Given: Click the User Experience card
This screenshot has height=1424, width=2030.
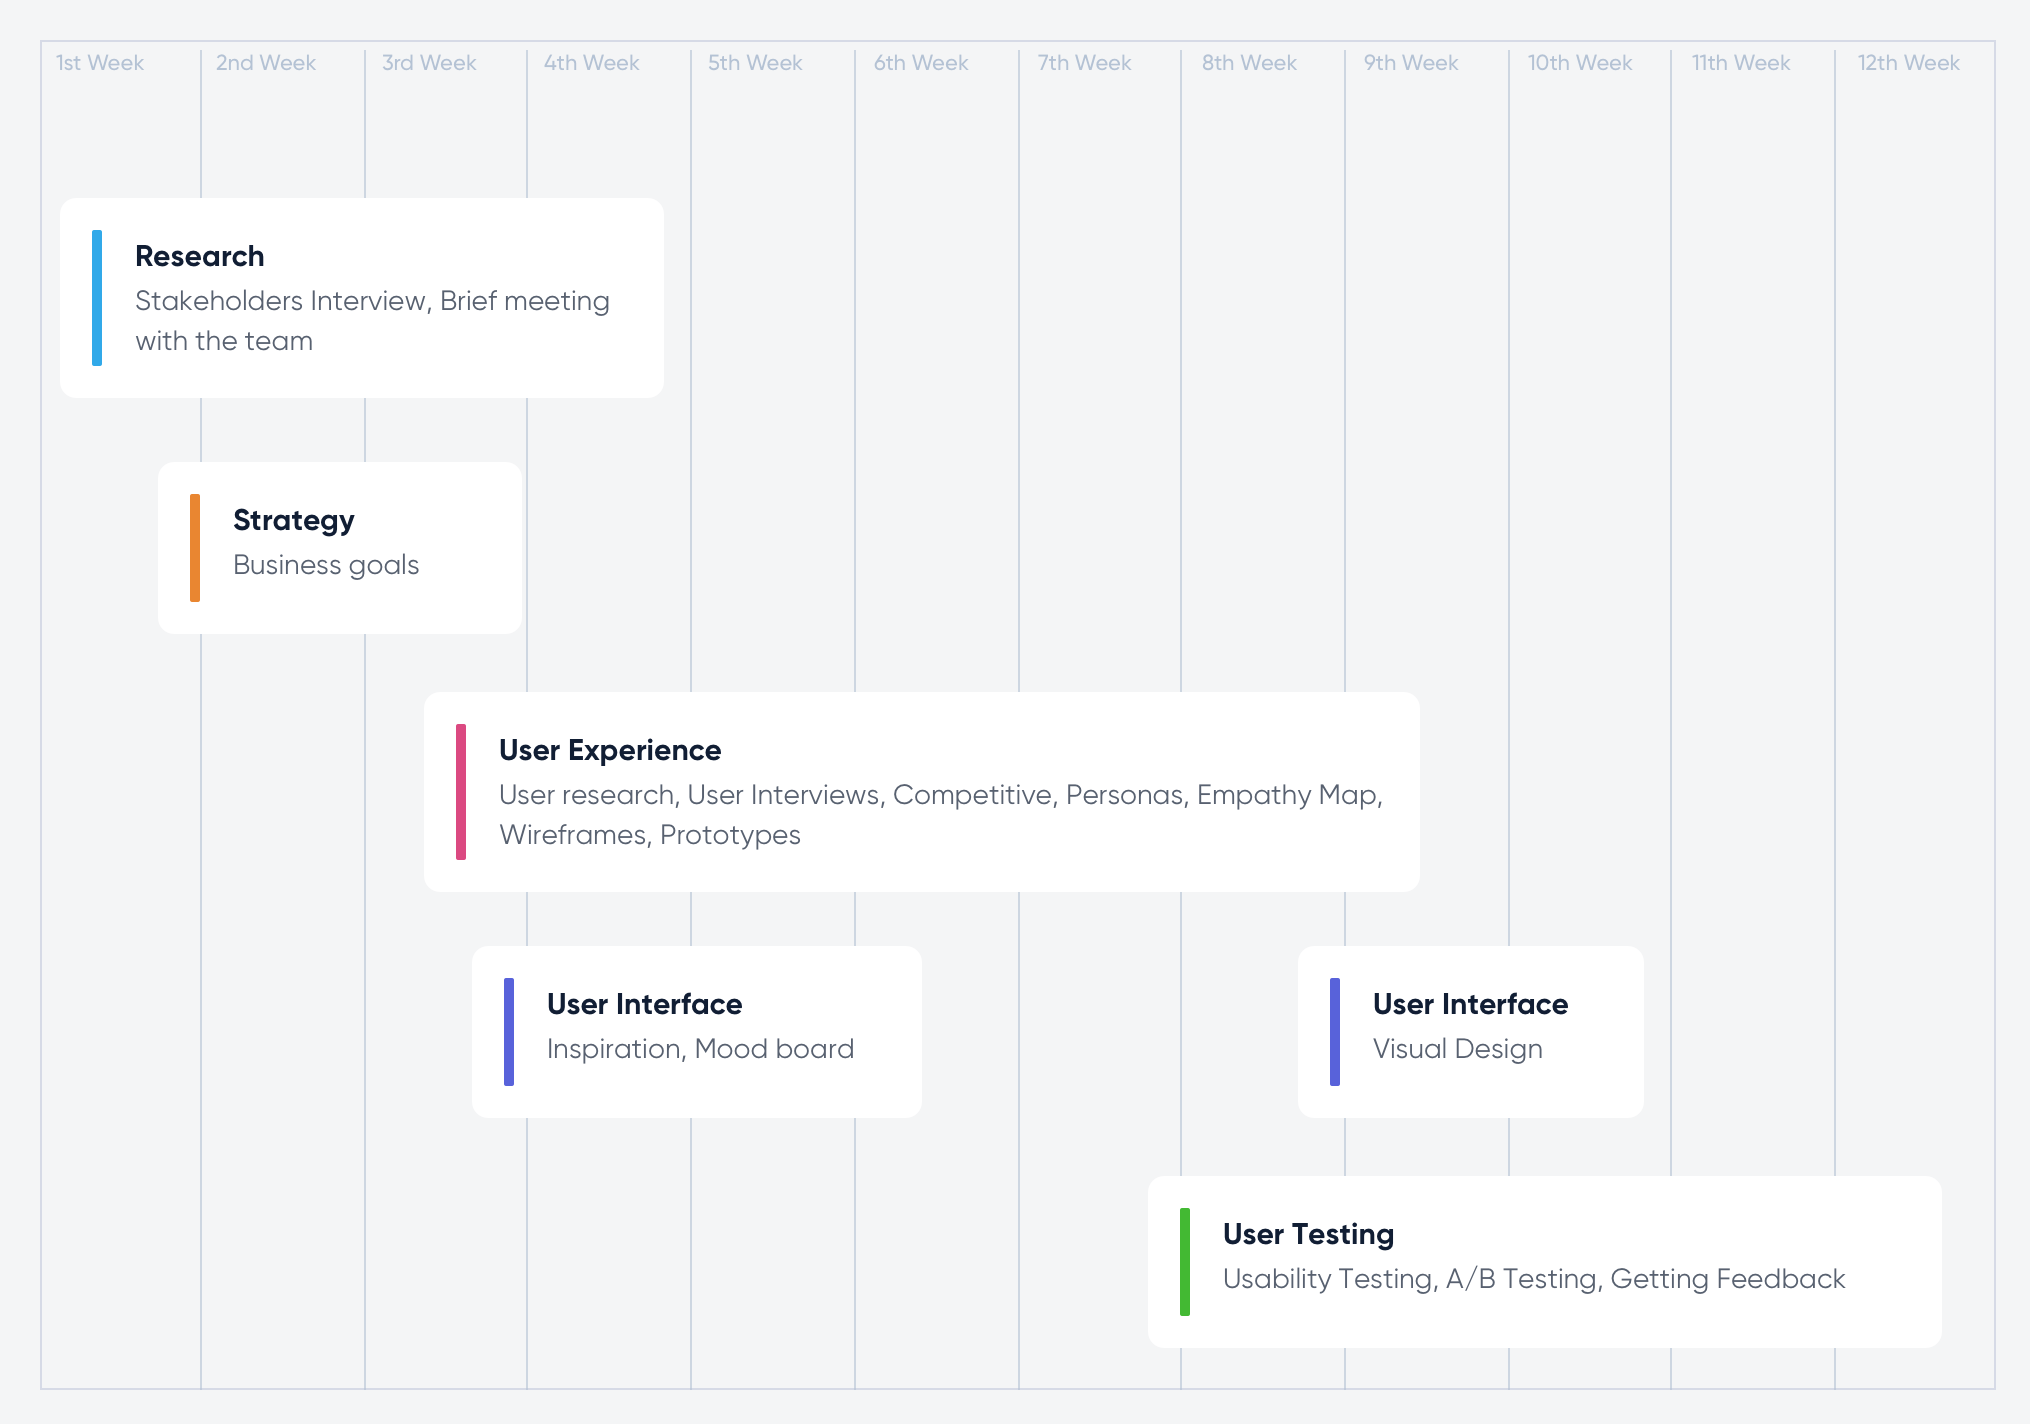Looking at the screenshot, I should [x=921, y=791].
